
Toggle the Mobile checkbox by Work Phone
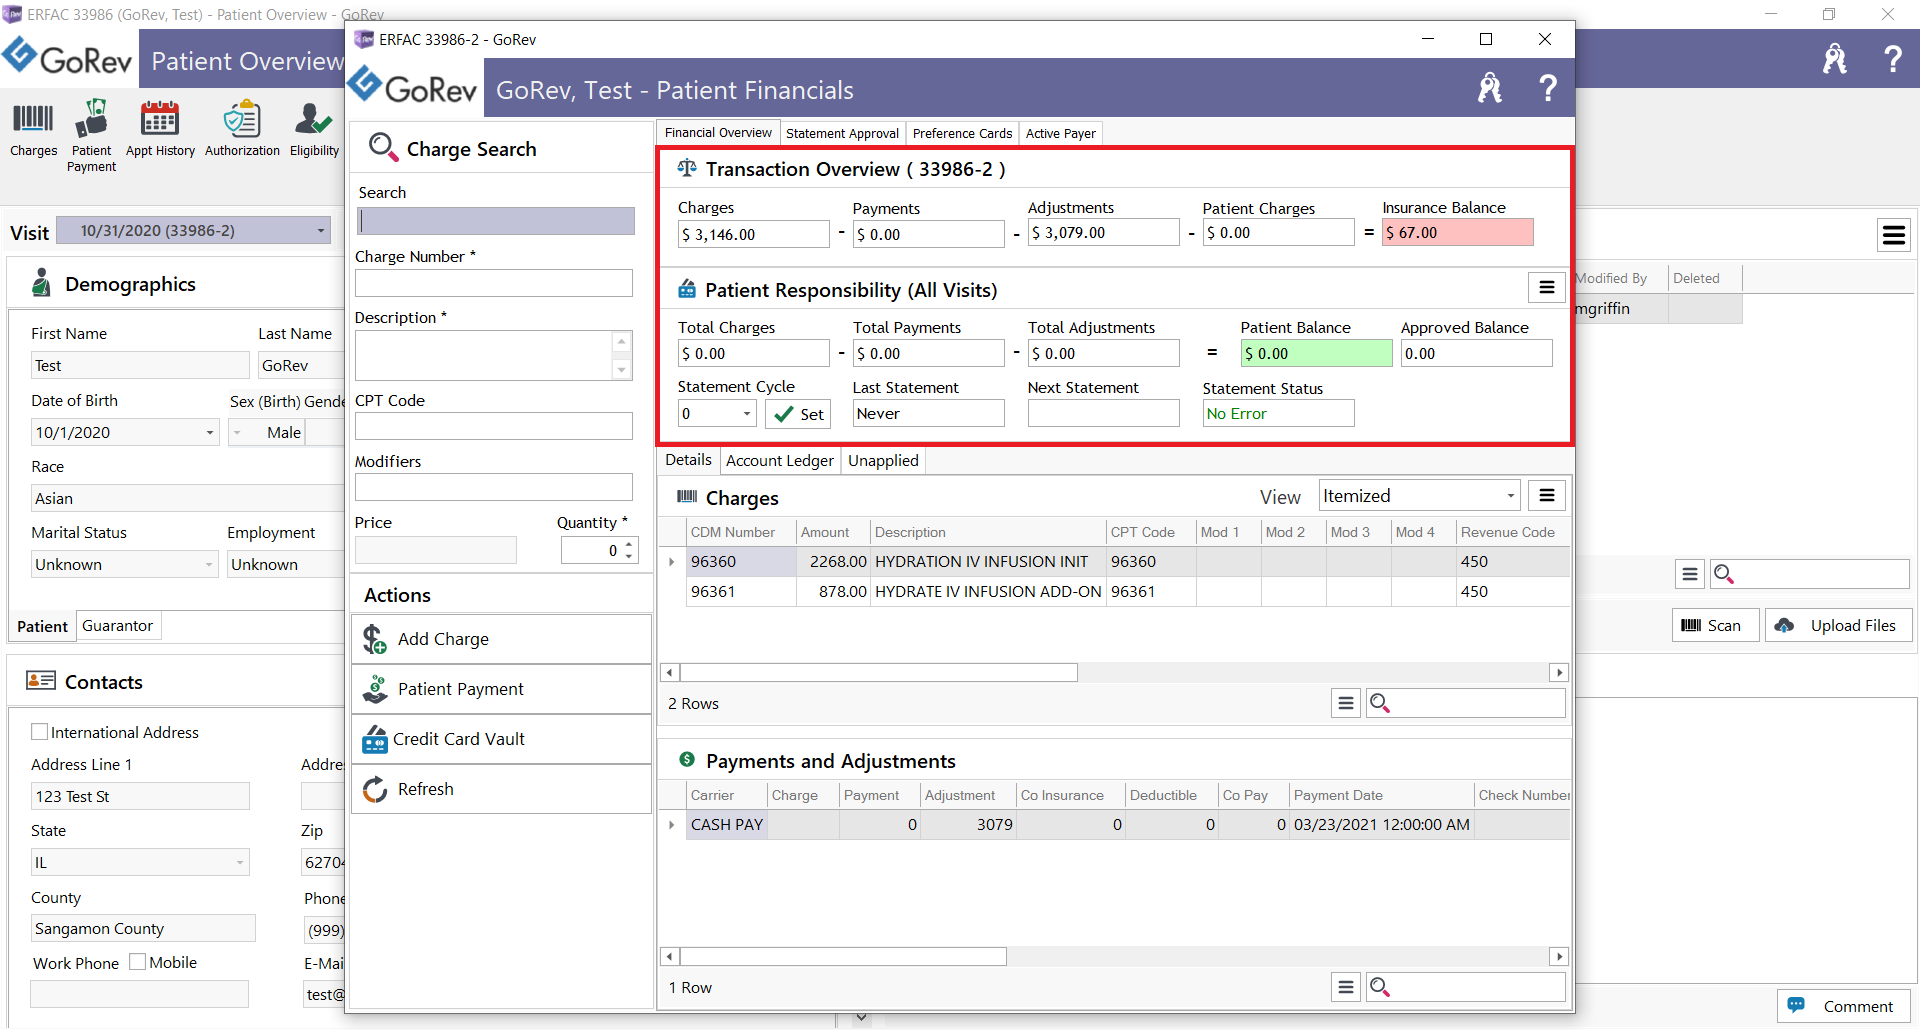[x=138, y=962]
